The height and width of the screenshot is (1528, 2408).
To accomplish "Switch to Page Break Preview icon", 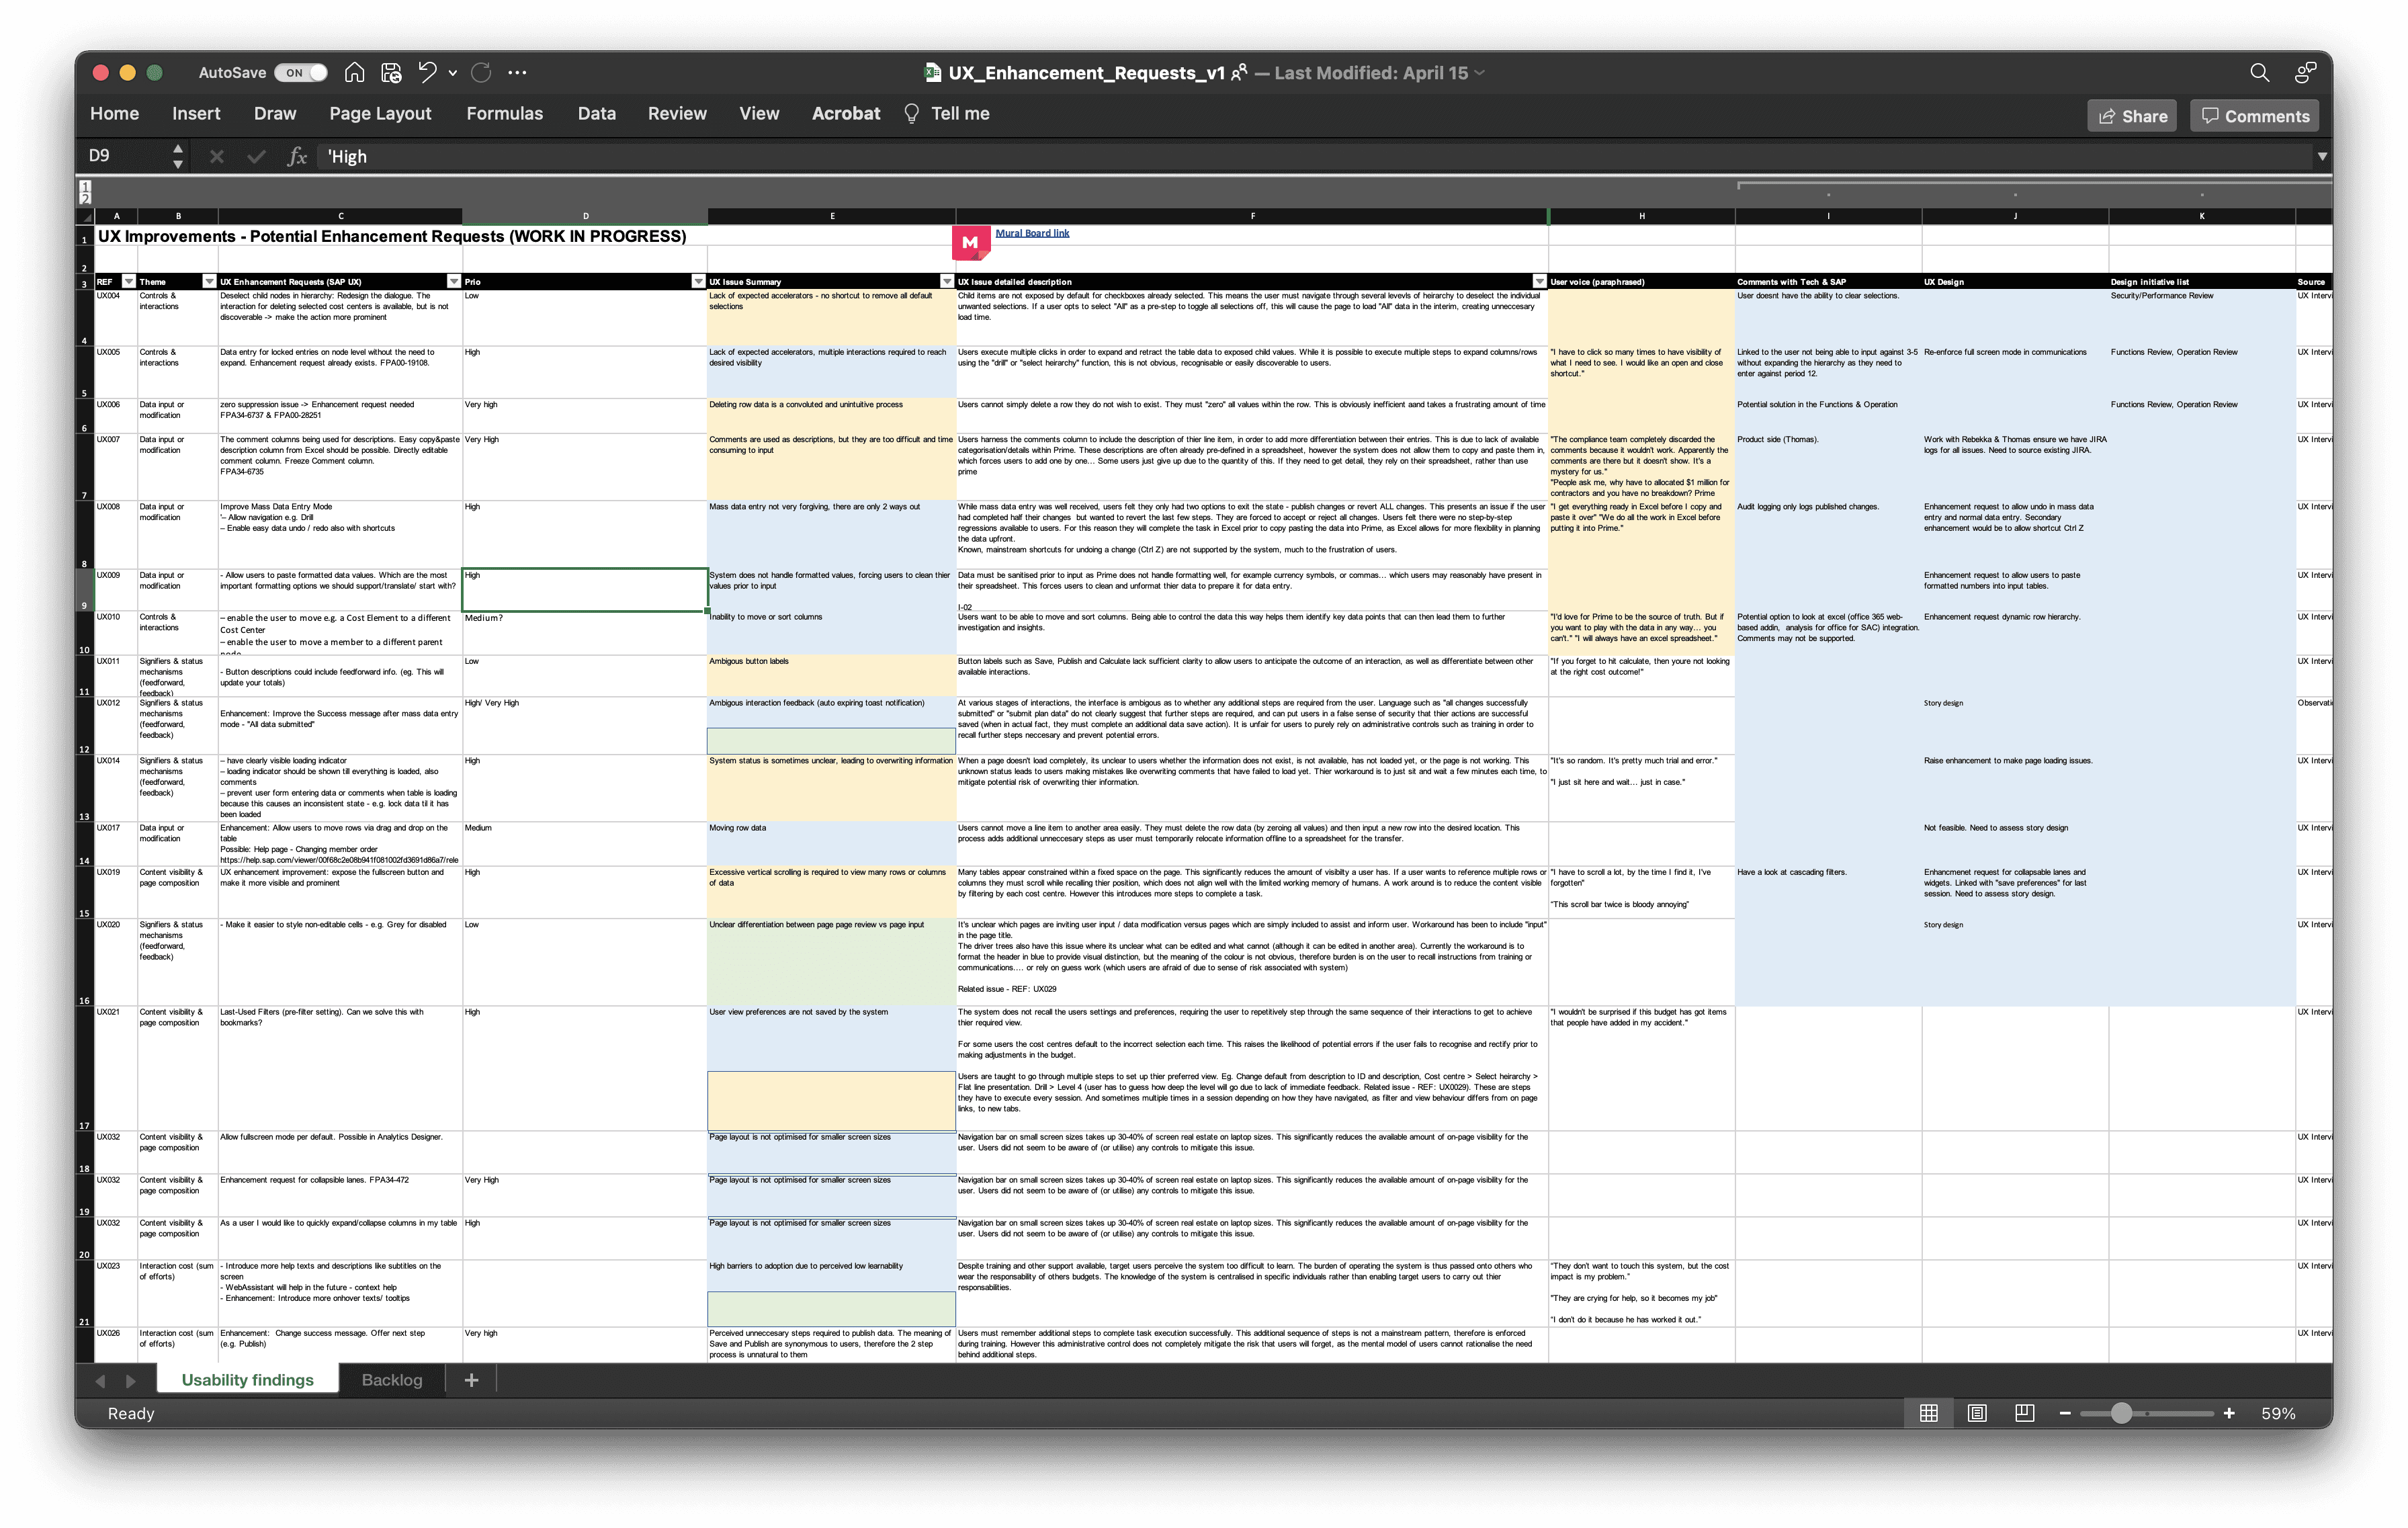I will (x=2024, y=1413).
